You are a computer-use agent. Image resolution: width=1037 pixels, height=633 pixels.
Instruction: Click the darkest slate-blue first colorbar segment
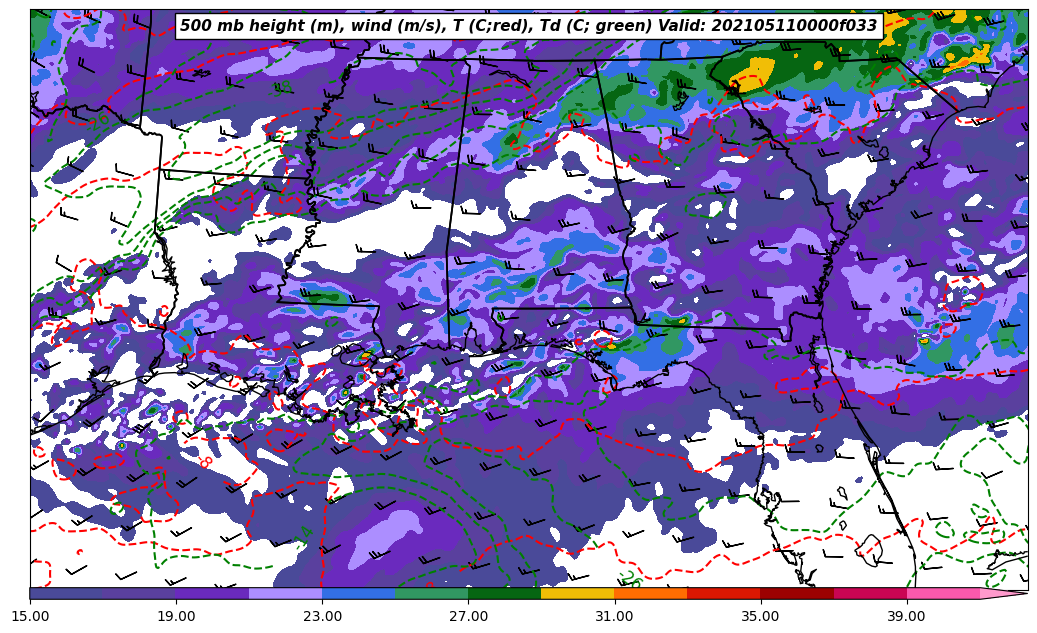66,593
